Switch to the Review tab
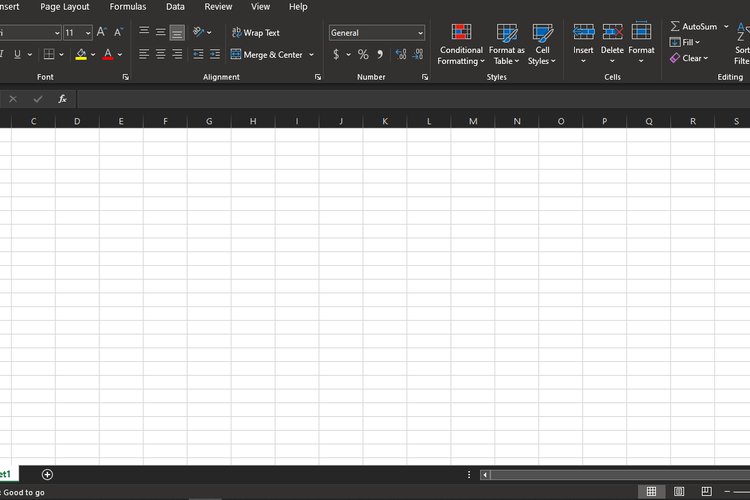The width and height of the screenshot is (750, 500). pos(218,7)
